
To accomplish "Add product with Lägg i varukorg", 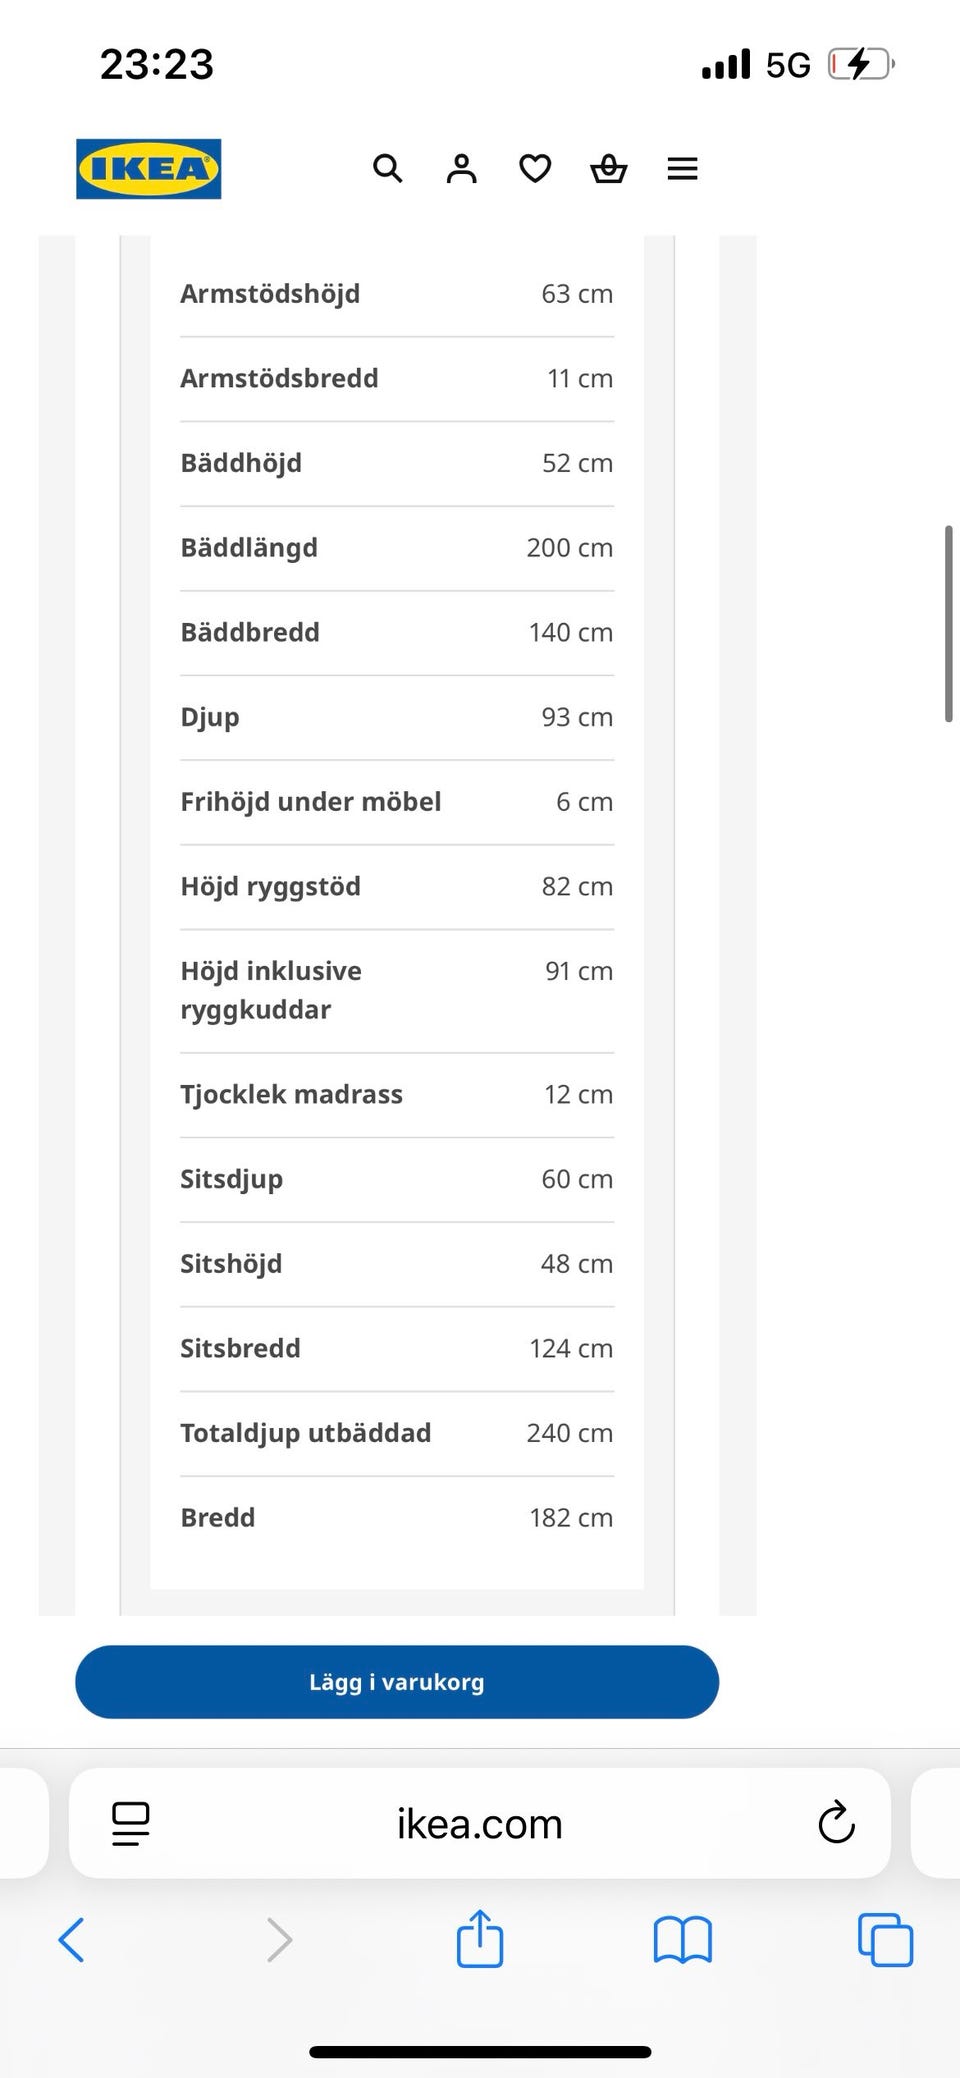I will pyautogui.click(x=397, y=1682).
